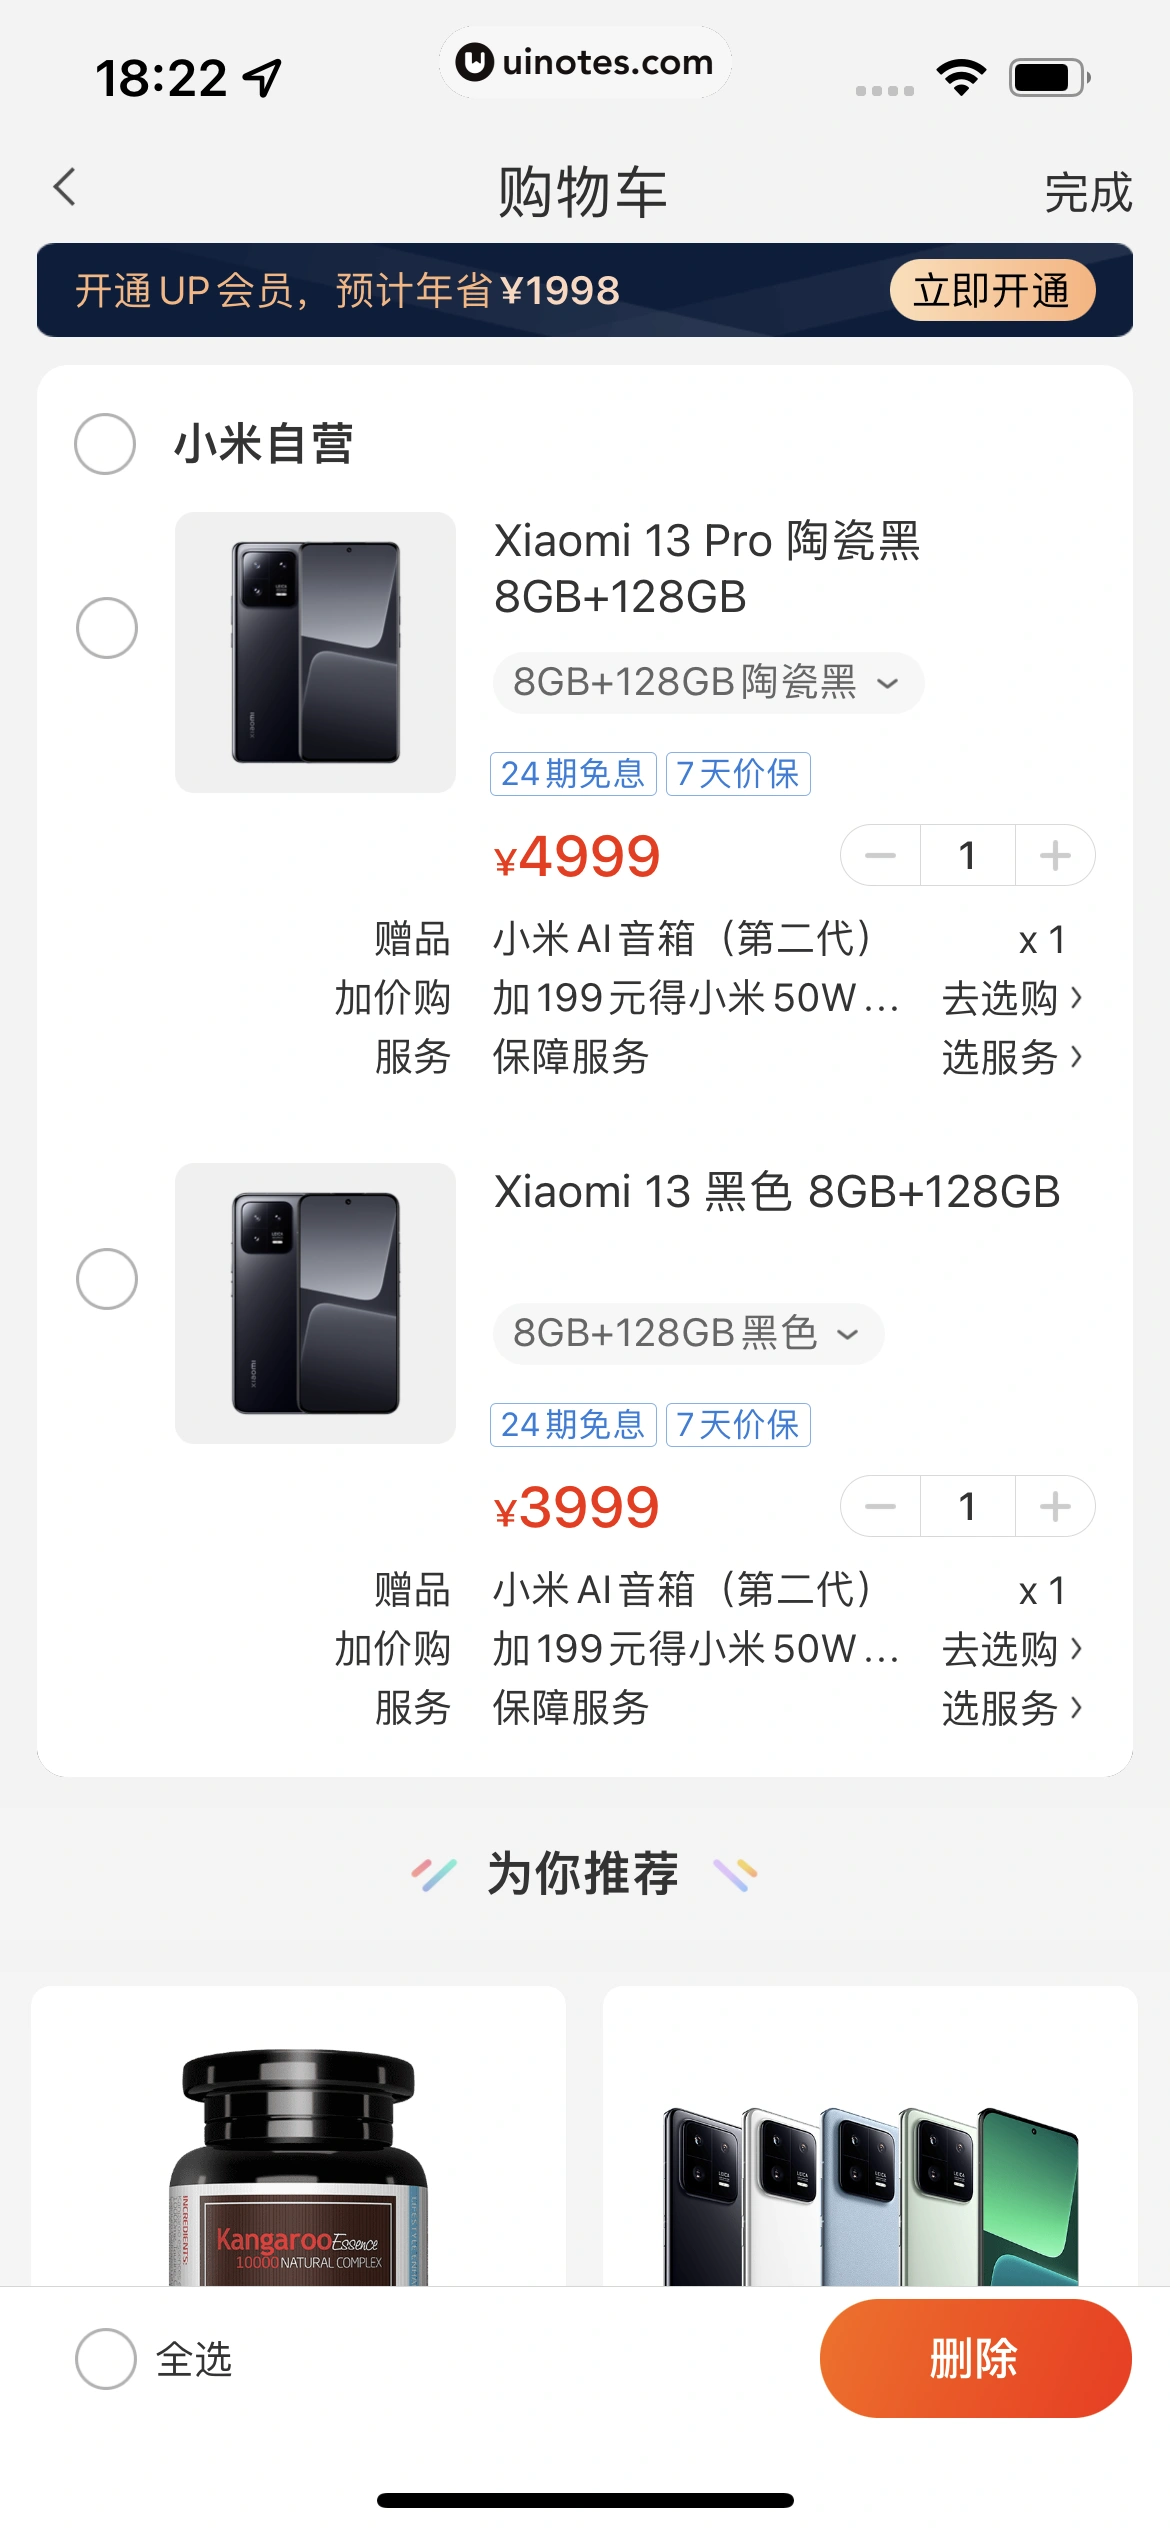Decrease Xiaomi 13 Pro quantity with minus
This screenshot has width=1170, height=2532.
coord(880,856)
